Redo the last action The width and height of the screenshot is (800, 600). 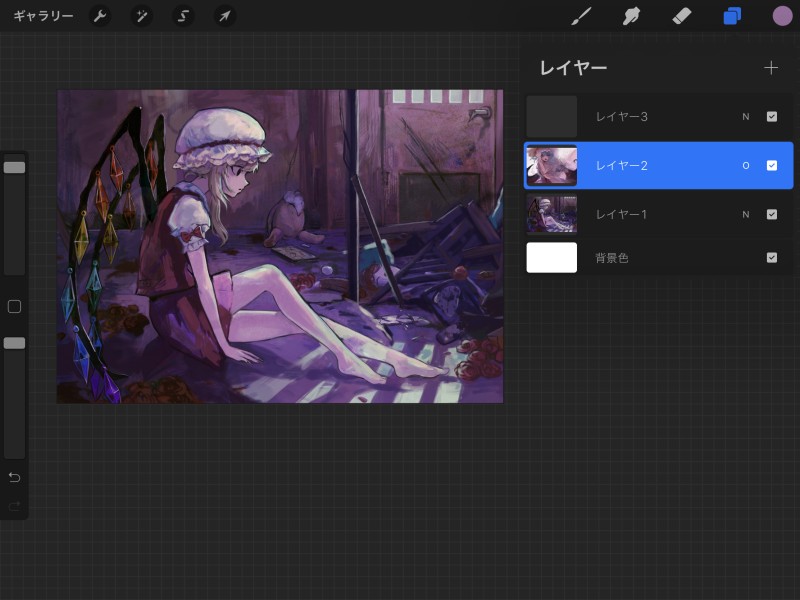[14, 506]
